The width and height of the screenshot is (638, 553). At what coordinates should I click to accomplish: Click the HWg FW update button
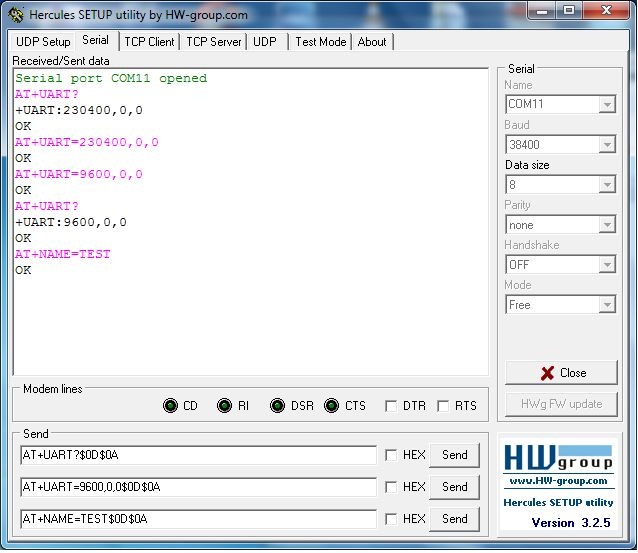coord(561,404)
